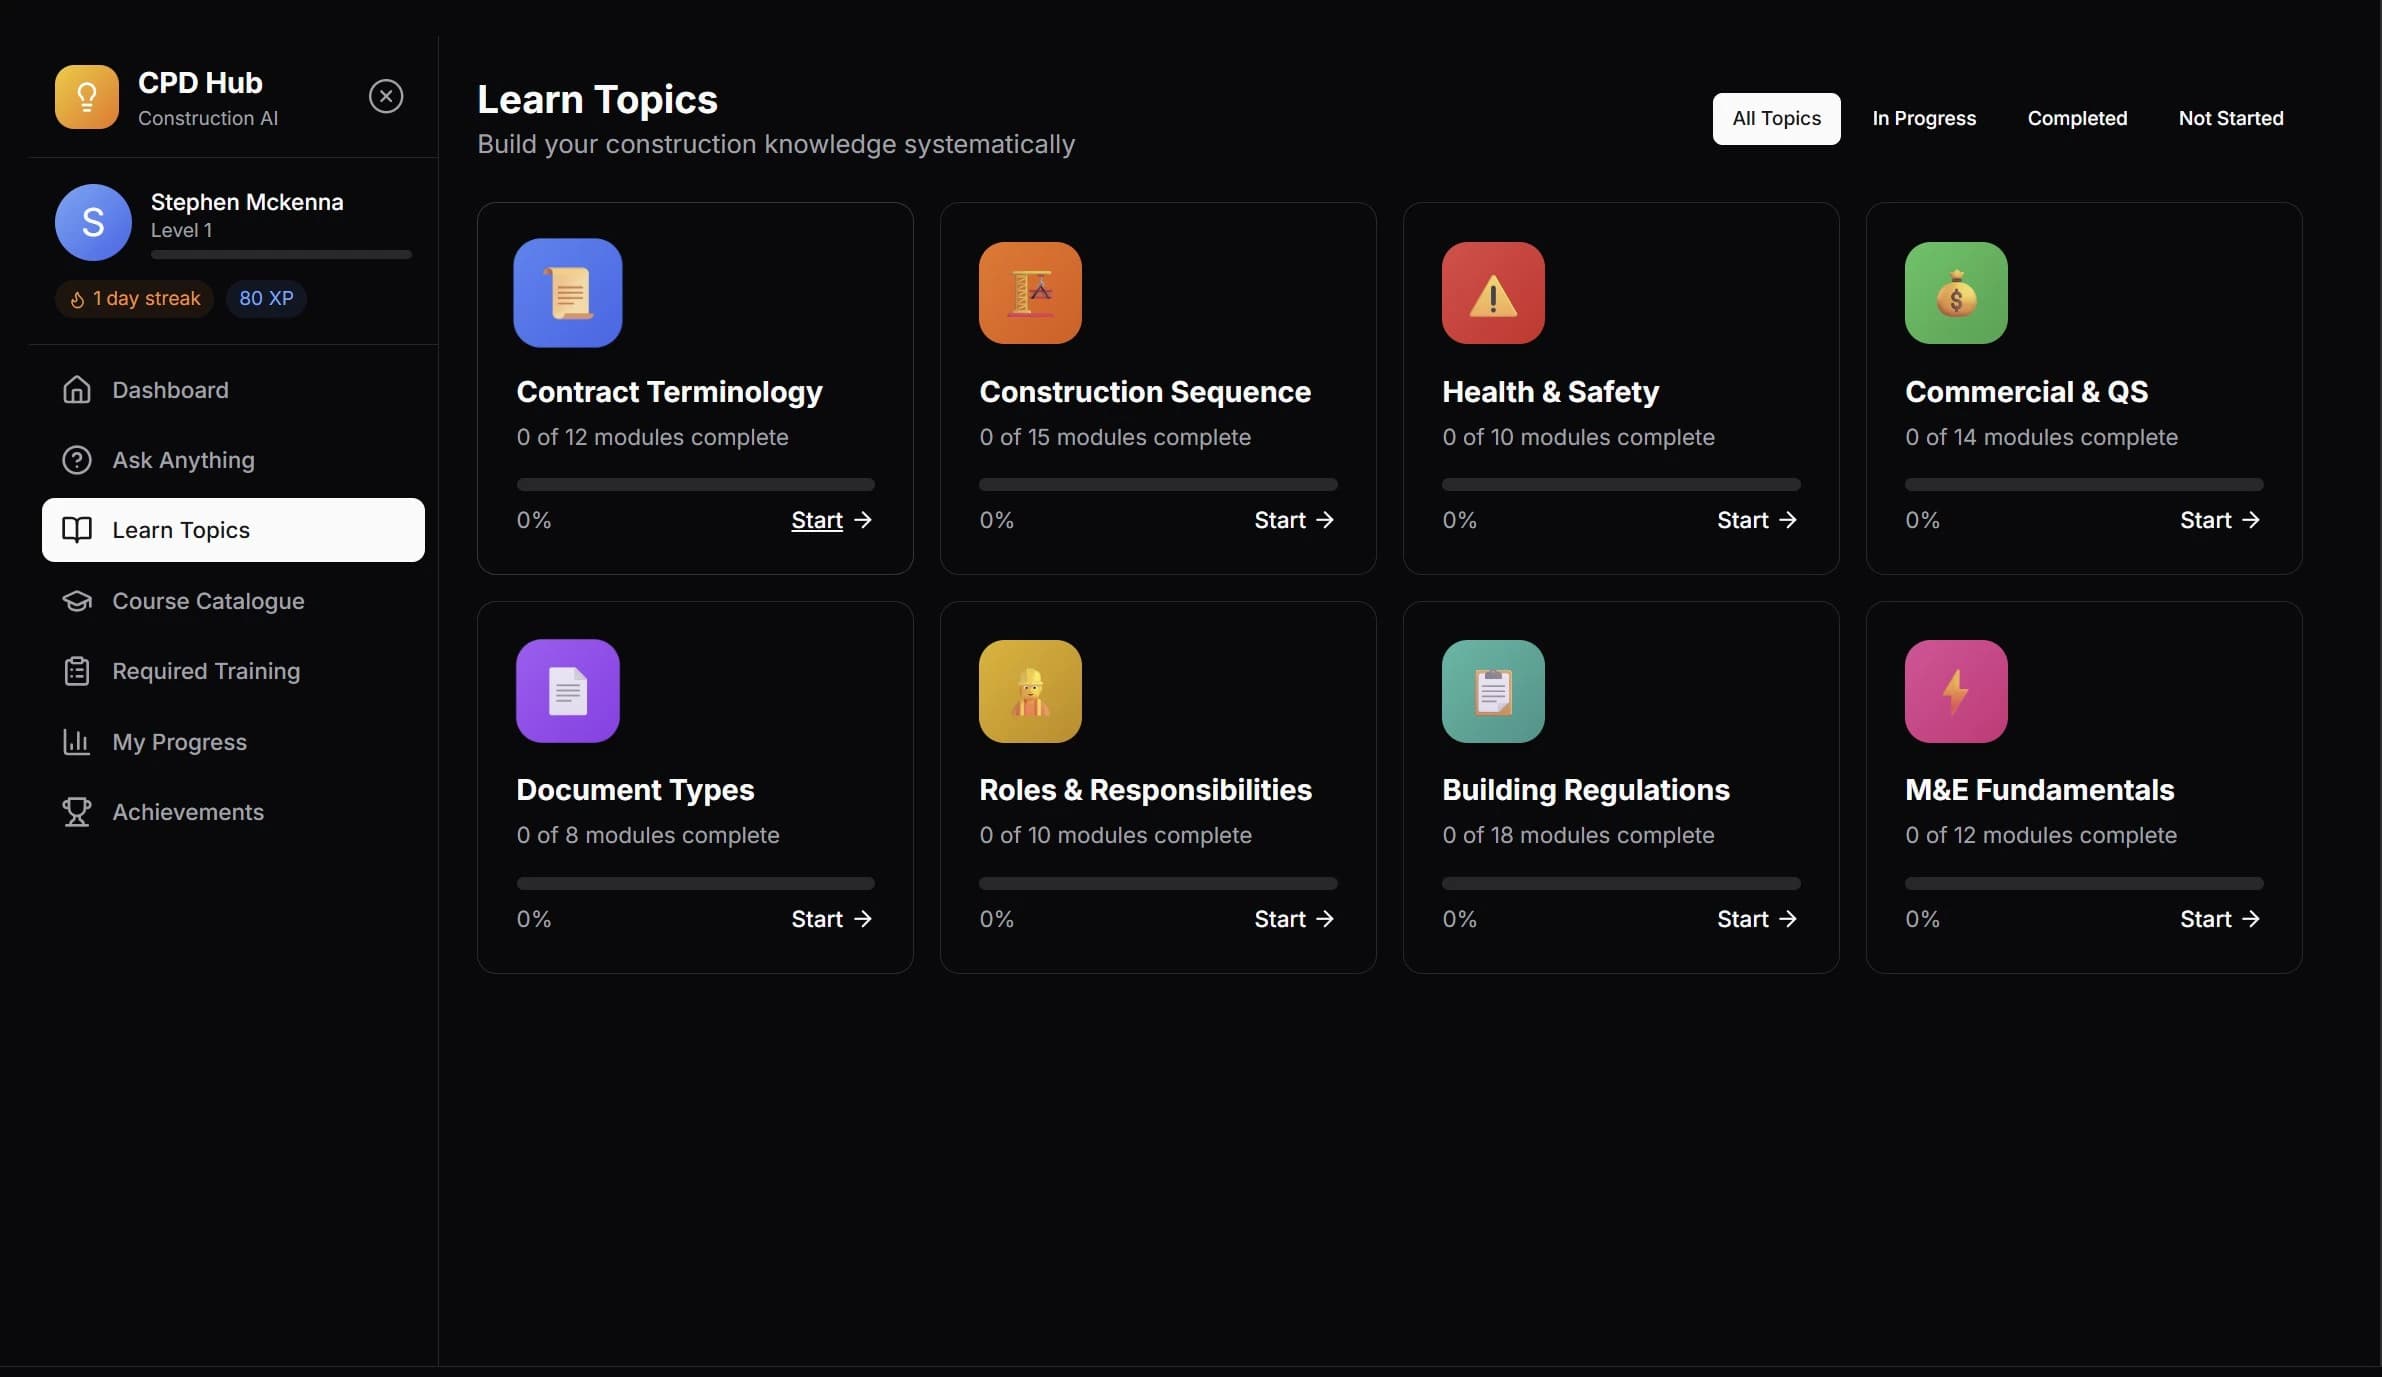Screen dimensions: 2382x1377
Task: Click the Commercial & QS money bag icon
Action: pyautogui.click(x=1955, y=292)
